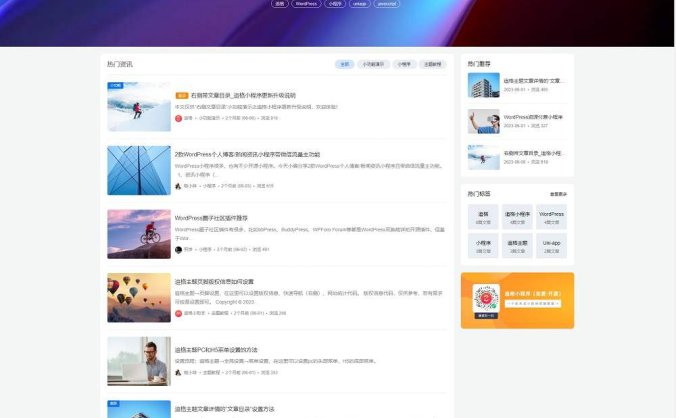This screenshot has width=676, height=418.
Task: Click red author avatar under first article
Action: click(178, 118)
